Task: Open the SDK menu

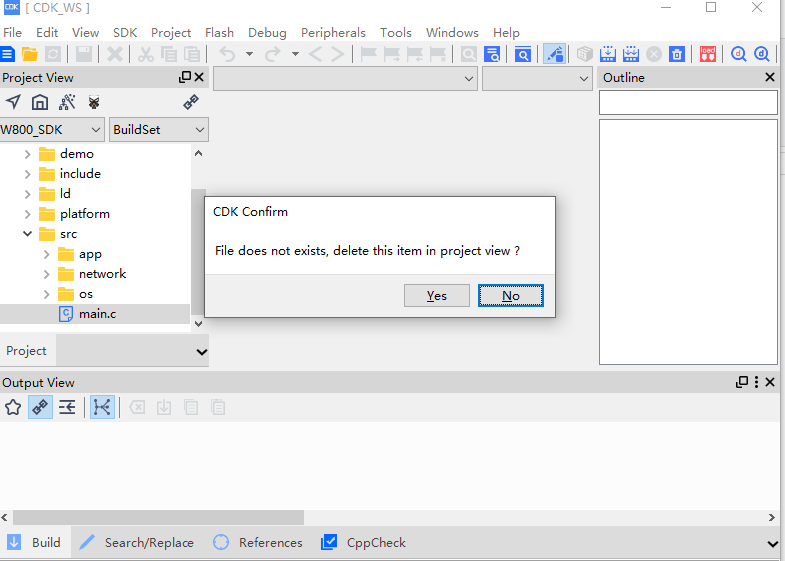Action: 125,33
